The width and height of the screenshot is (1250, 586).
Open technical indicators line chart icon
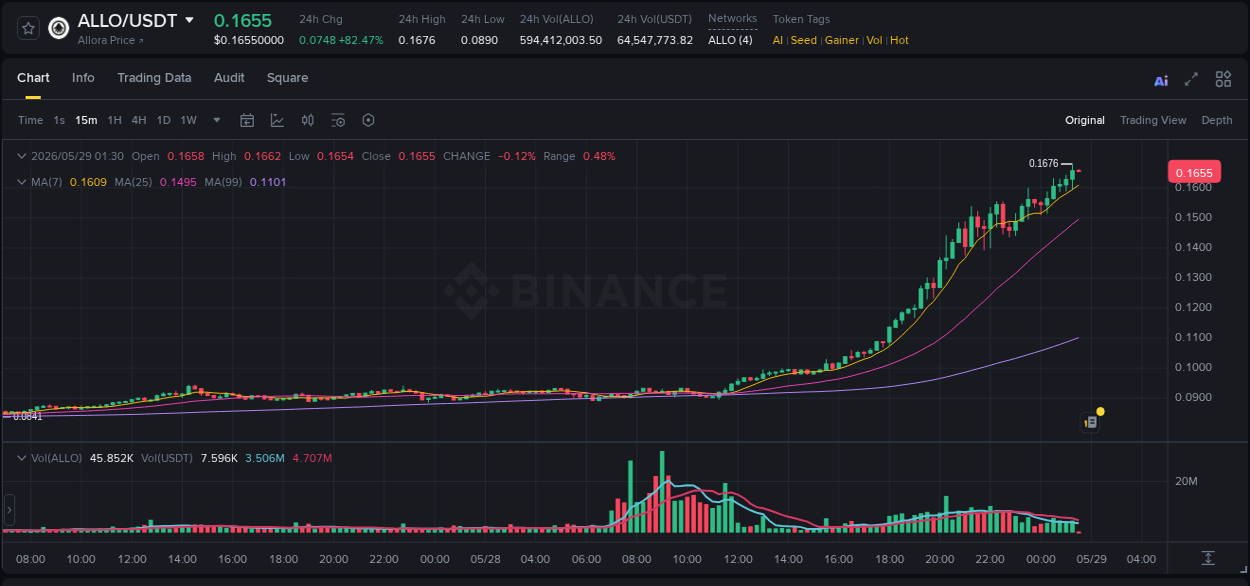click(x=277, y=120)
